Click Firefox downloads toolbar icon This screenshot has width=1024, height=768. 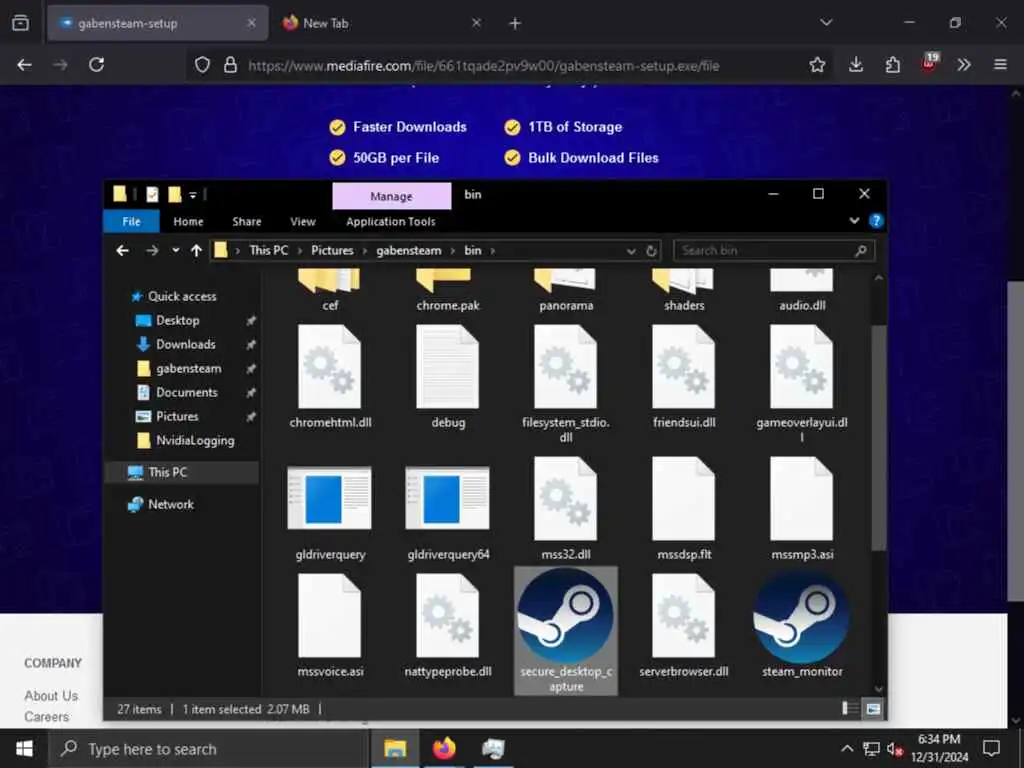coord(856,65)
